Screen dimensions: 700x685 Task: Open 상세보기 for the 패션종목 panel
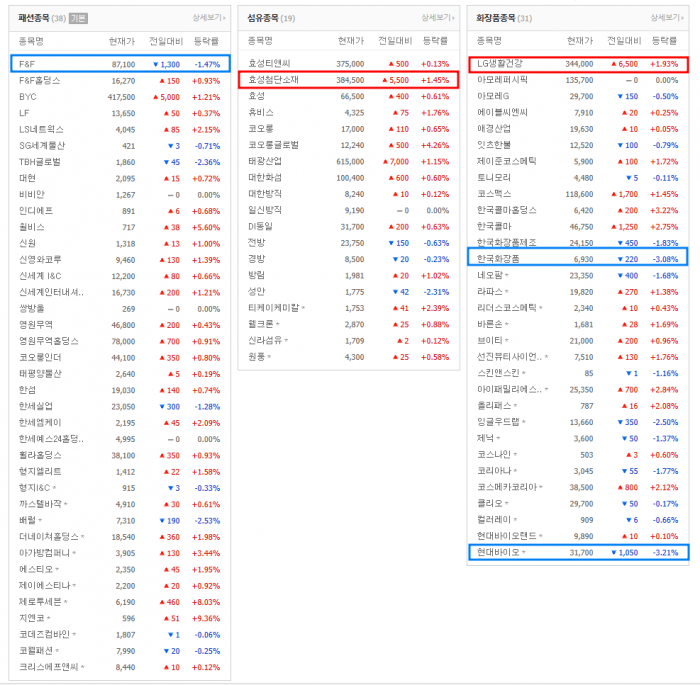point(209,17)
